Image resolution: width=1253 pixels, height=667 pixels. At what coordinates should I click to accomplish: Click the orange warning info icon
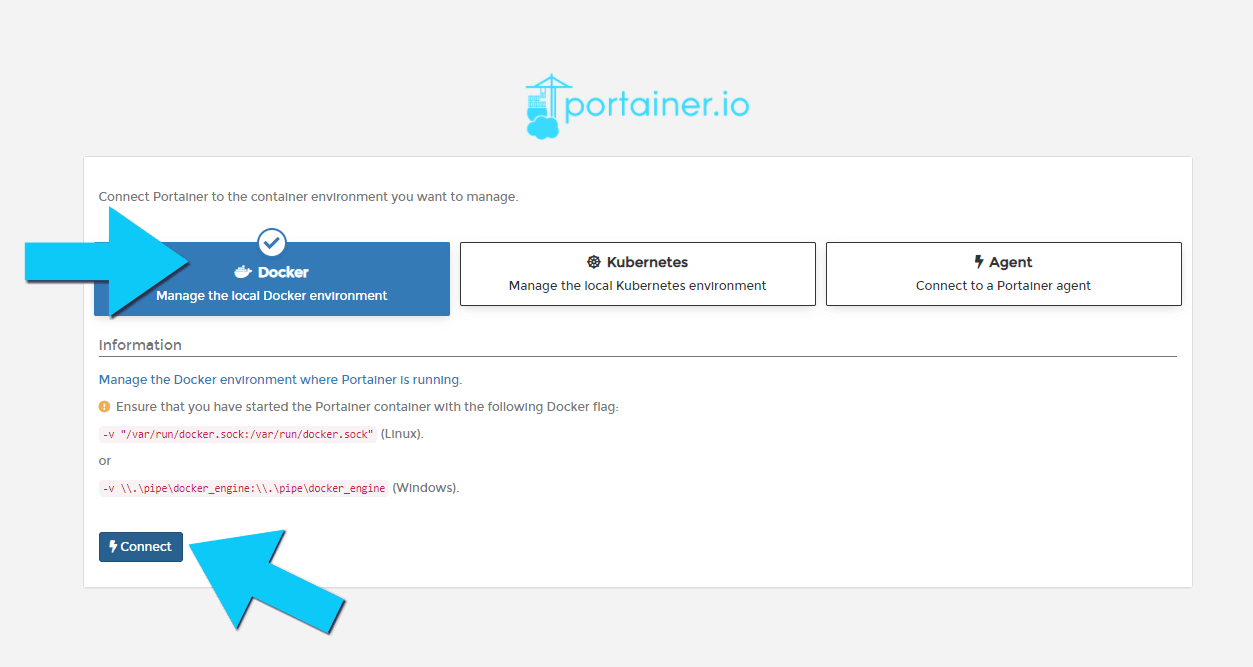click(x=104, y=407)
